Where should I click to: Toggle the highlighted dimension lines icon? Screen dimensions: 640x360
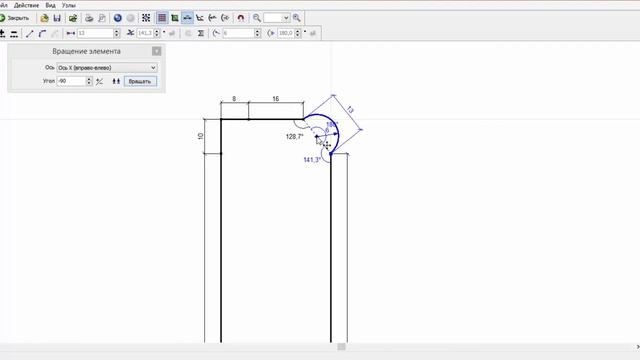pyautogui.click(x=187, y=18)
